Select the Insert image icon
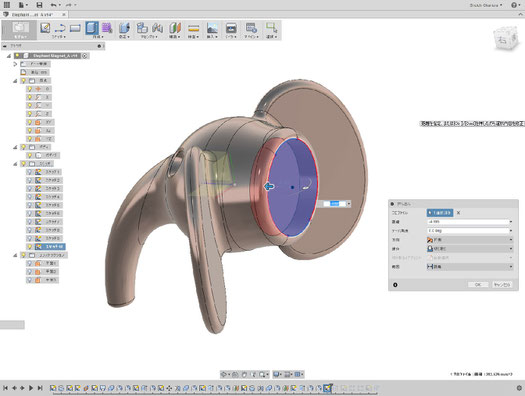 point(212,28)
